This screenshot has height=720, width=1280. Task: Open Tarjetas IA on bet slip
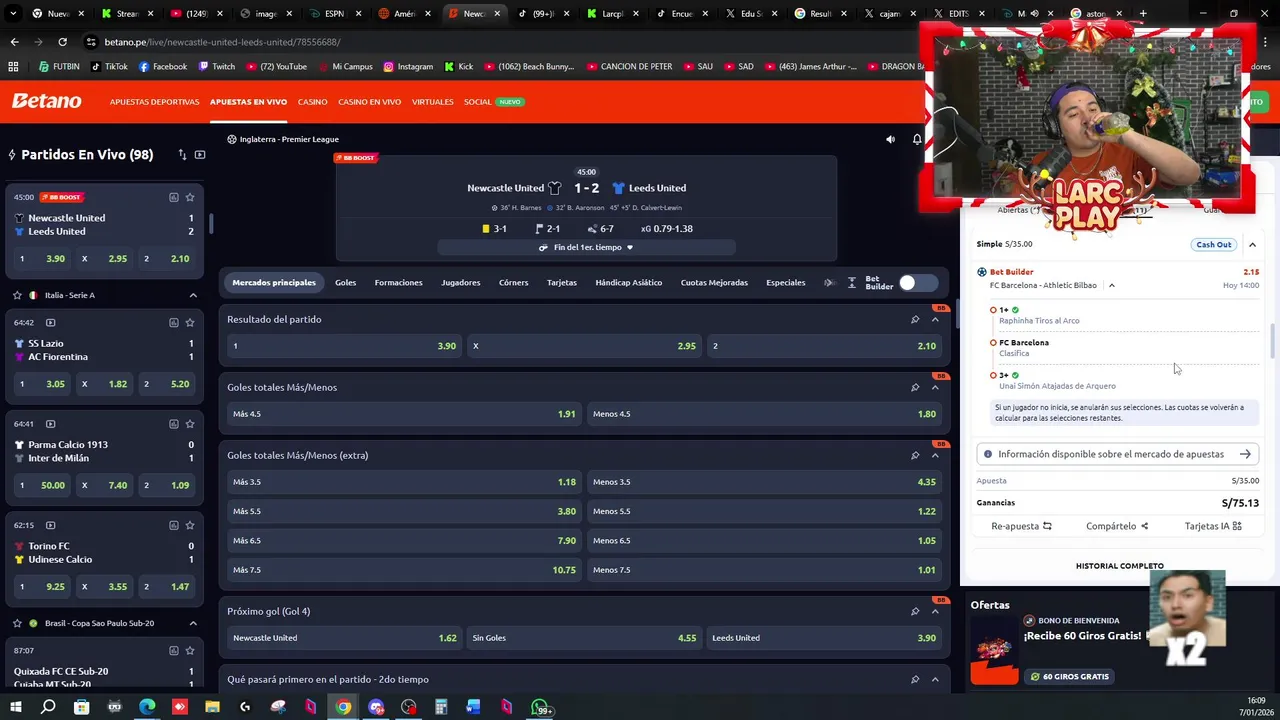click(x=1213, y=526)
